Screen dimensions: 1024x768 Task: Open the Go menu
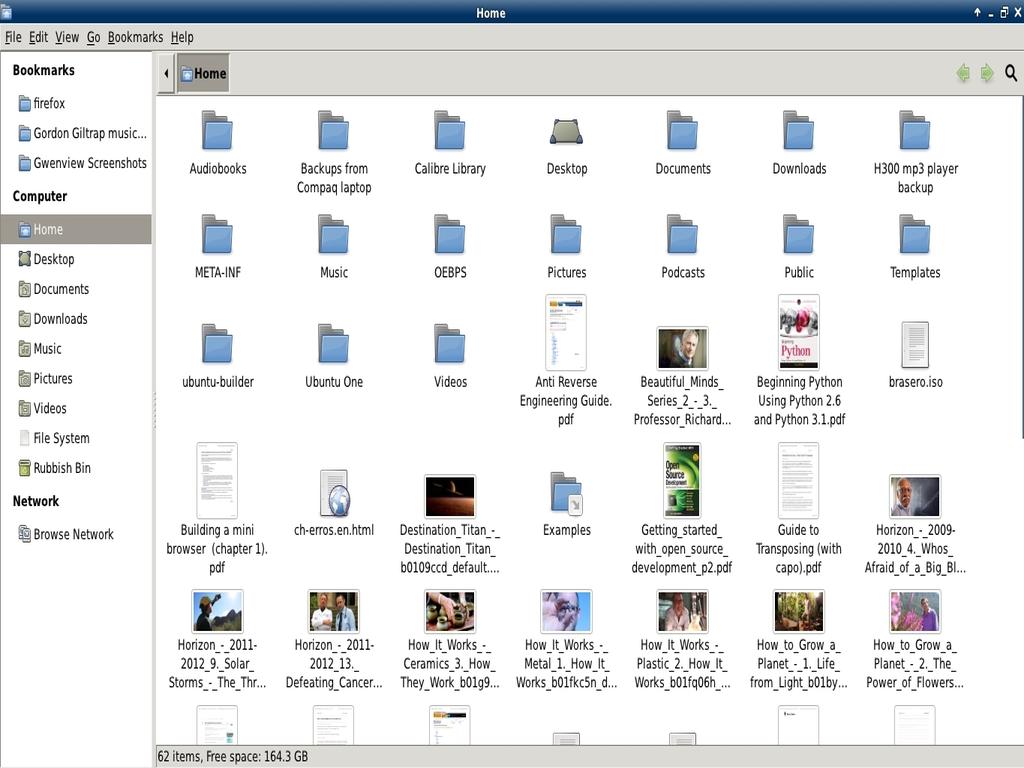pos(93,37)
